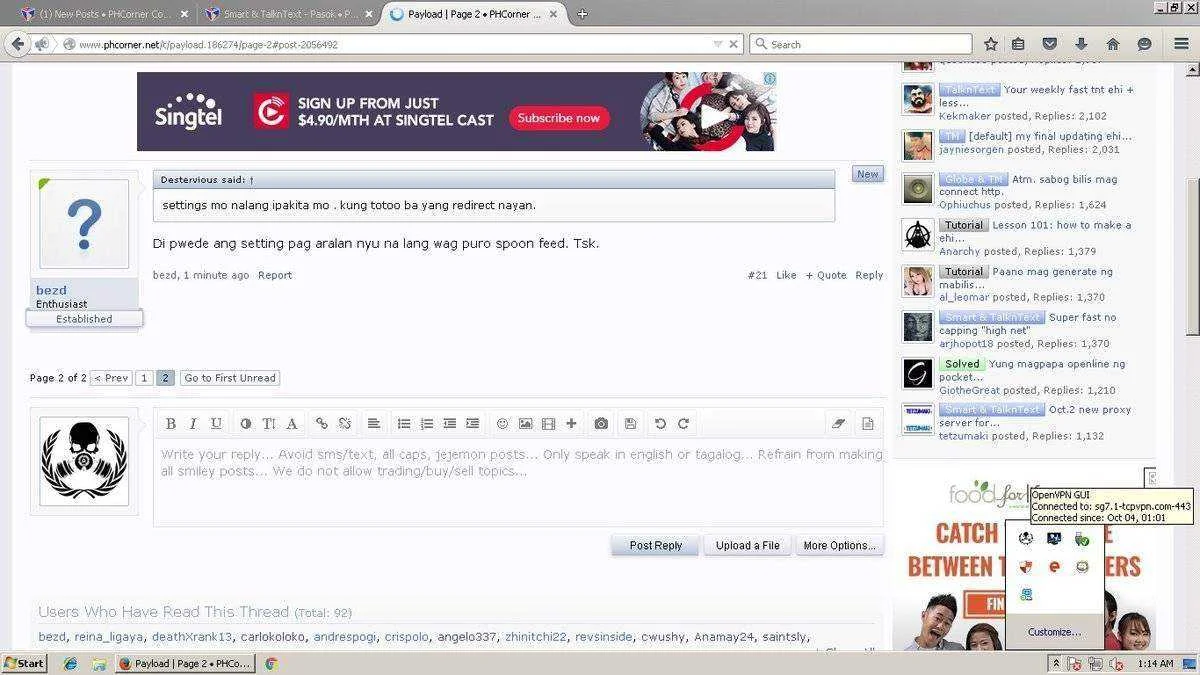The height and width of the screenshot is (675, 1200).
Task: Click the undo icon in editor
Action: [660, 424]
